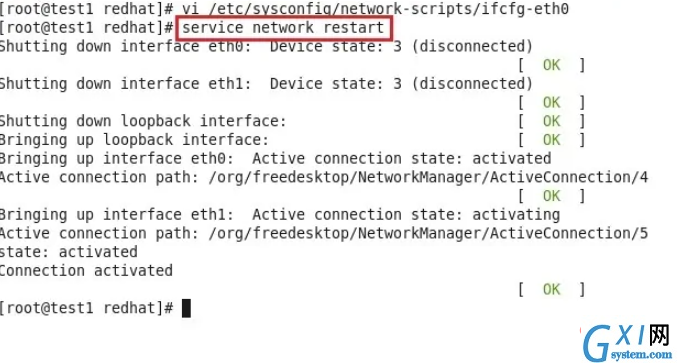Screen dimensions: 679x363
Task: Click OK next to 'Shutting down loopback interface'
Action: tap(551, 121)
